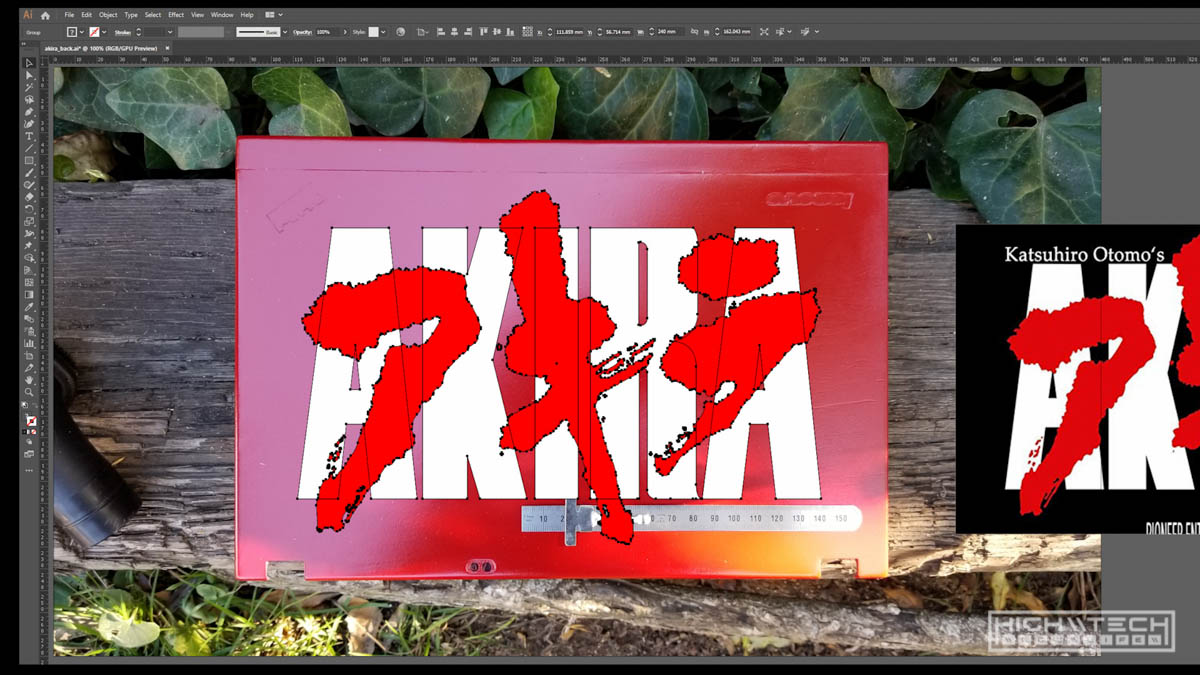1200x675 pixels.
Task: Open the Edit menu
Action: pyautogui.click(x=87, y=15)
